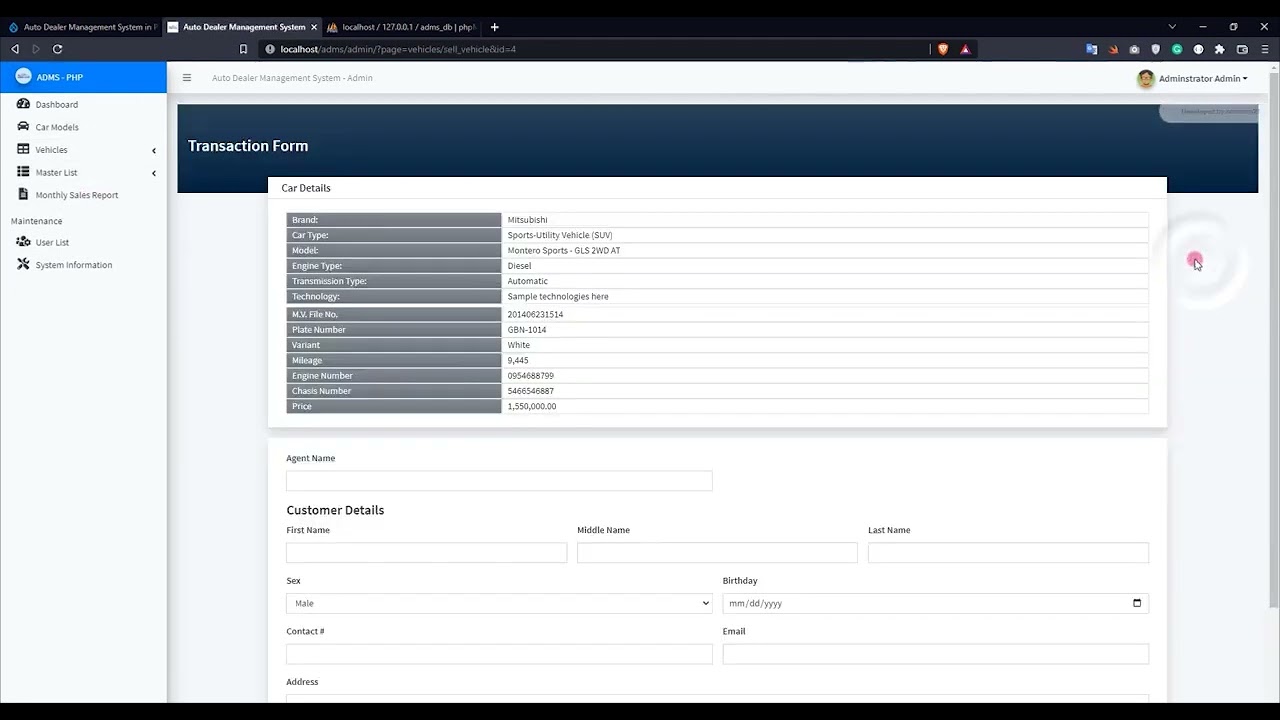Select the plate number GBN-1014

click(527, 330)
